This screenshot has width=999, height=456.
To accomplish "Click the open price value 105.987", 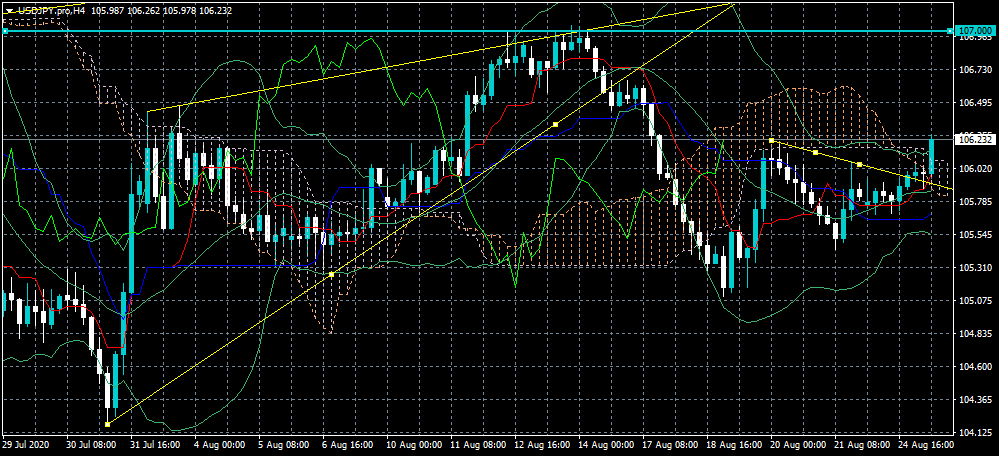I will point(106,11).
